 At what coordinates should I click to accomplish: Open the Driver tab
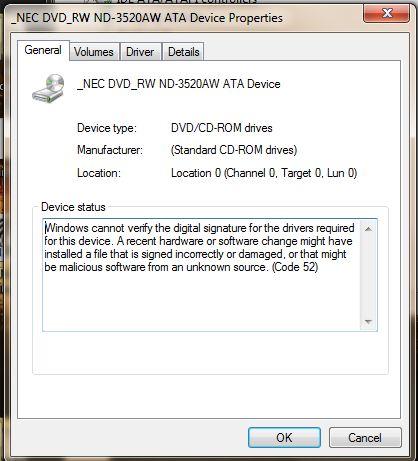[x=140, y=52]
